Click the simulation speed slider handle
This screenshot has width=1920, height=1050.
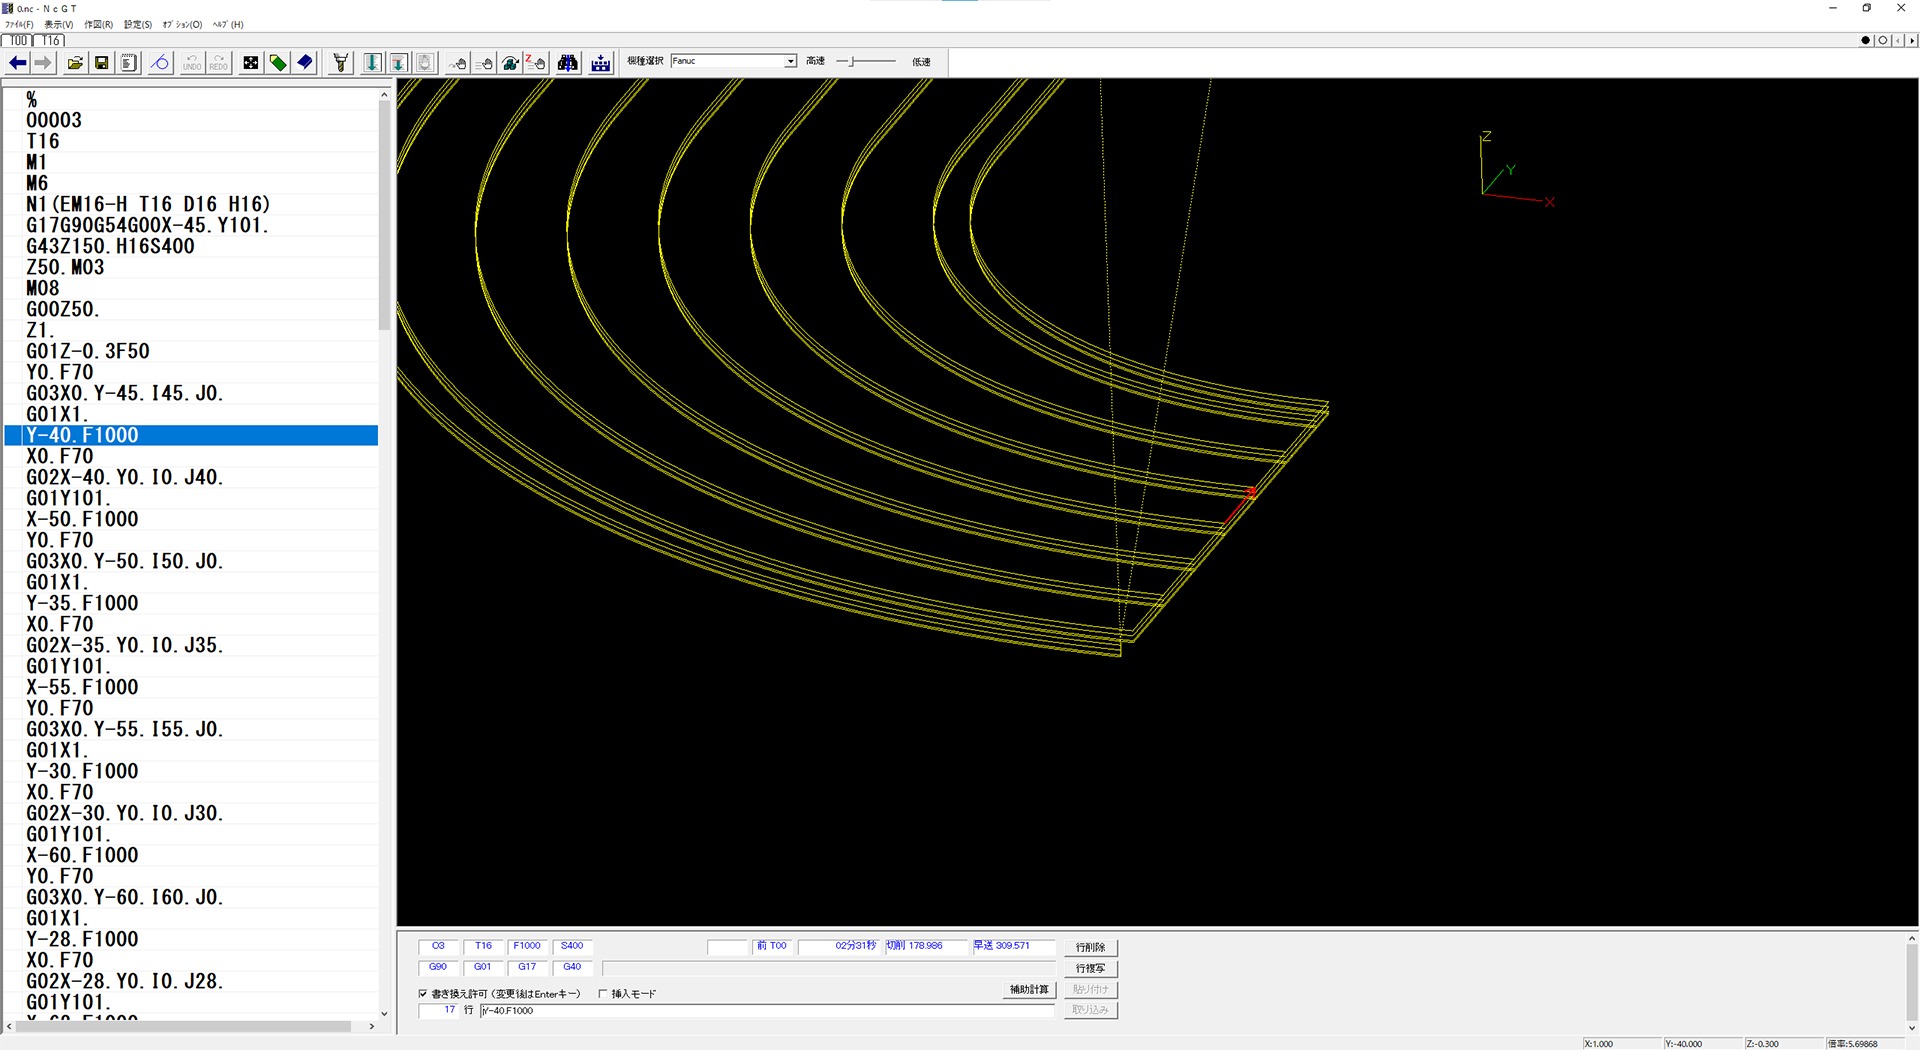click(852, 62)
